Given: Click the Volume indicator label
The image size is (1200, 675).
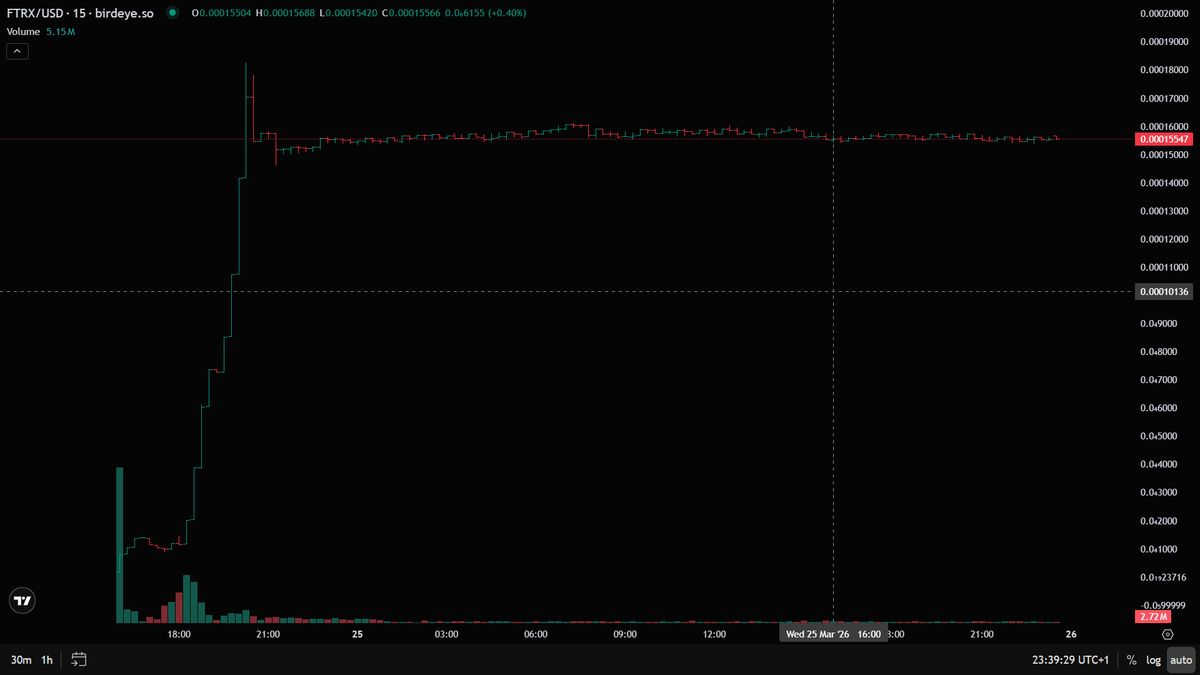Looking at the screenshot, I should (x=24, y=32).
